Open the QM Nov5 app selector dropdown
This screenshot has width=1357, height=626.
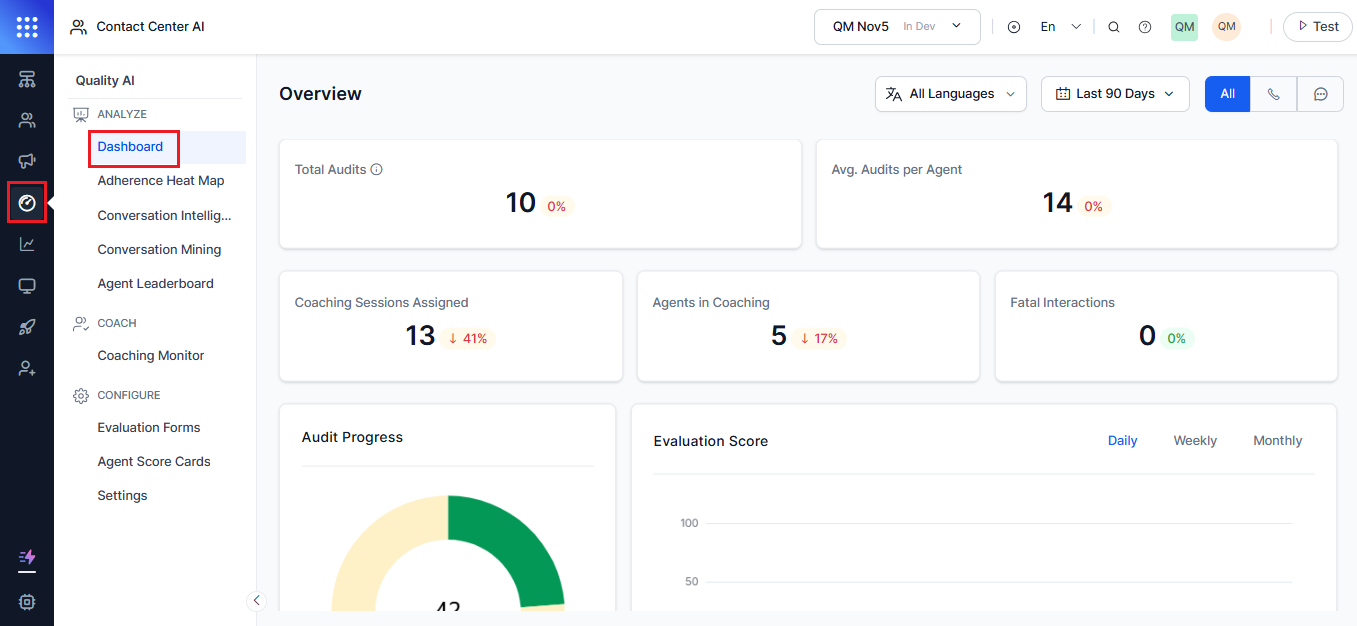point(897,27)
